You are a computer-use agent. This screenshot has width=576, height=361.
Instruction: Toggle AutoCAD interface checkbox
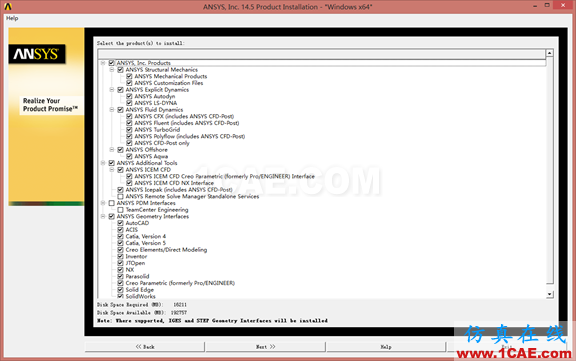point(120,223)
